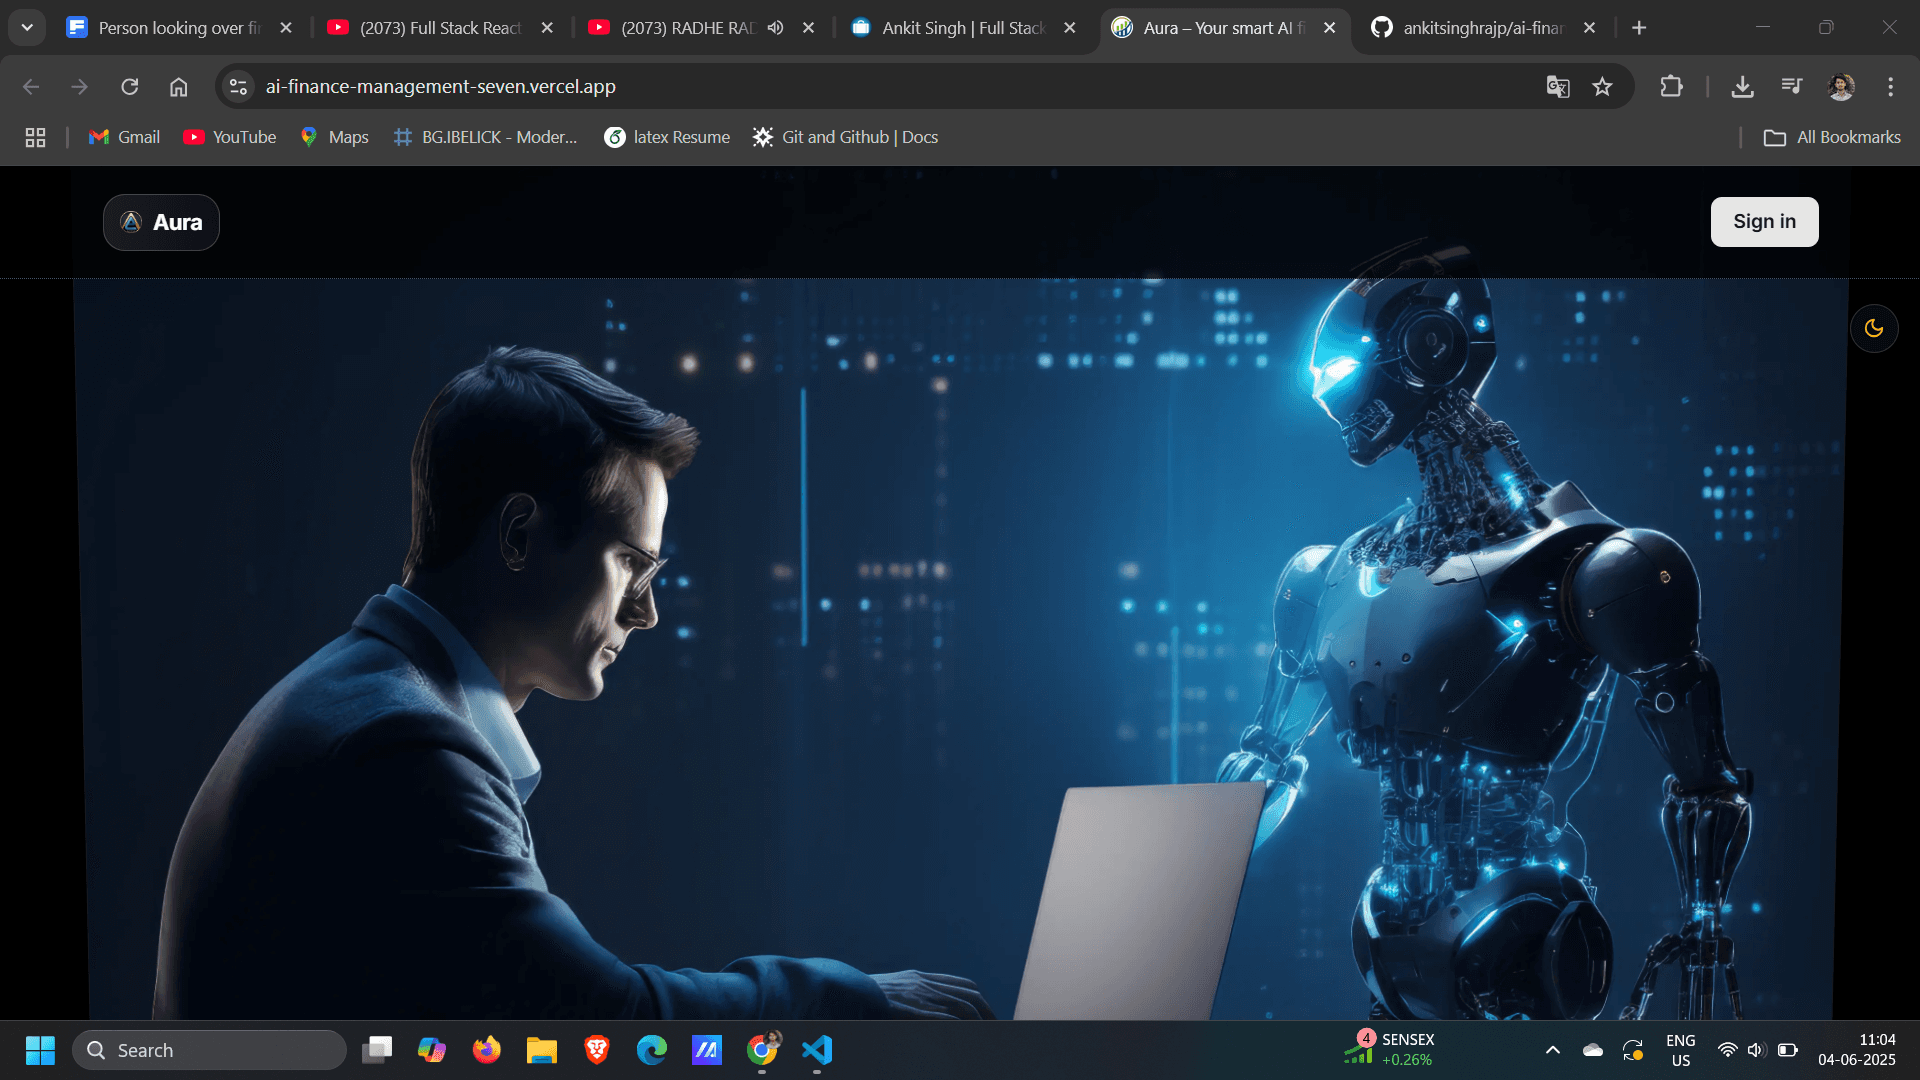Viewport: 1920px width, 1080px height.
Task: Open Visual Studio Code from taskbar
Action: (x=817, y=1050)
